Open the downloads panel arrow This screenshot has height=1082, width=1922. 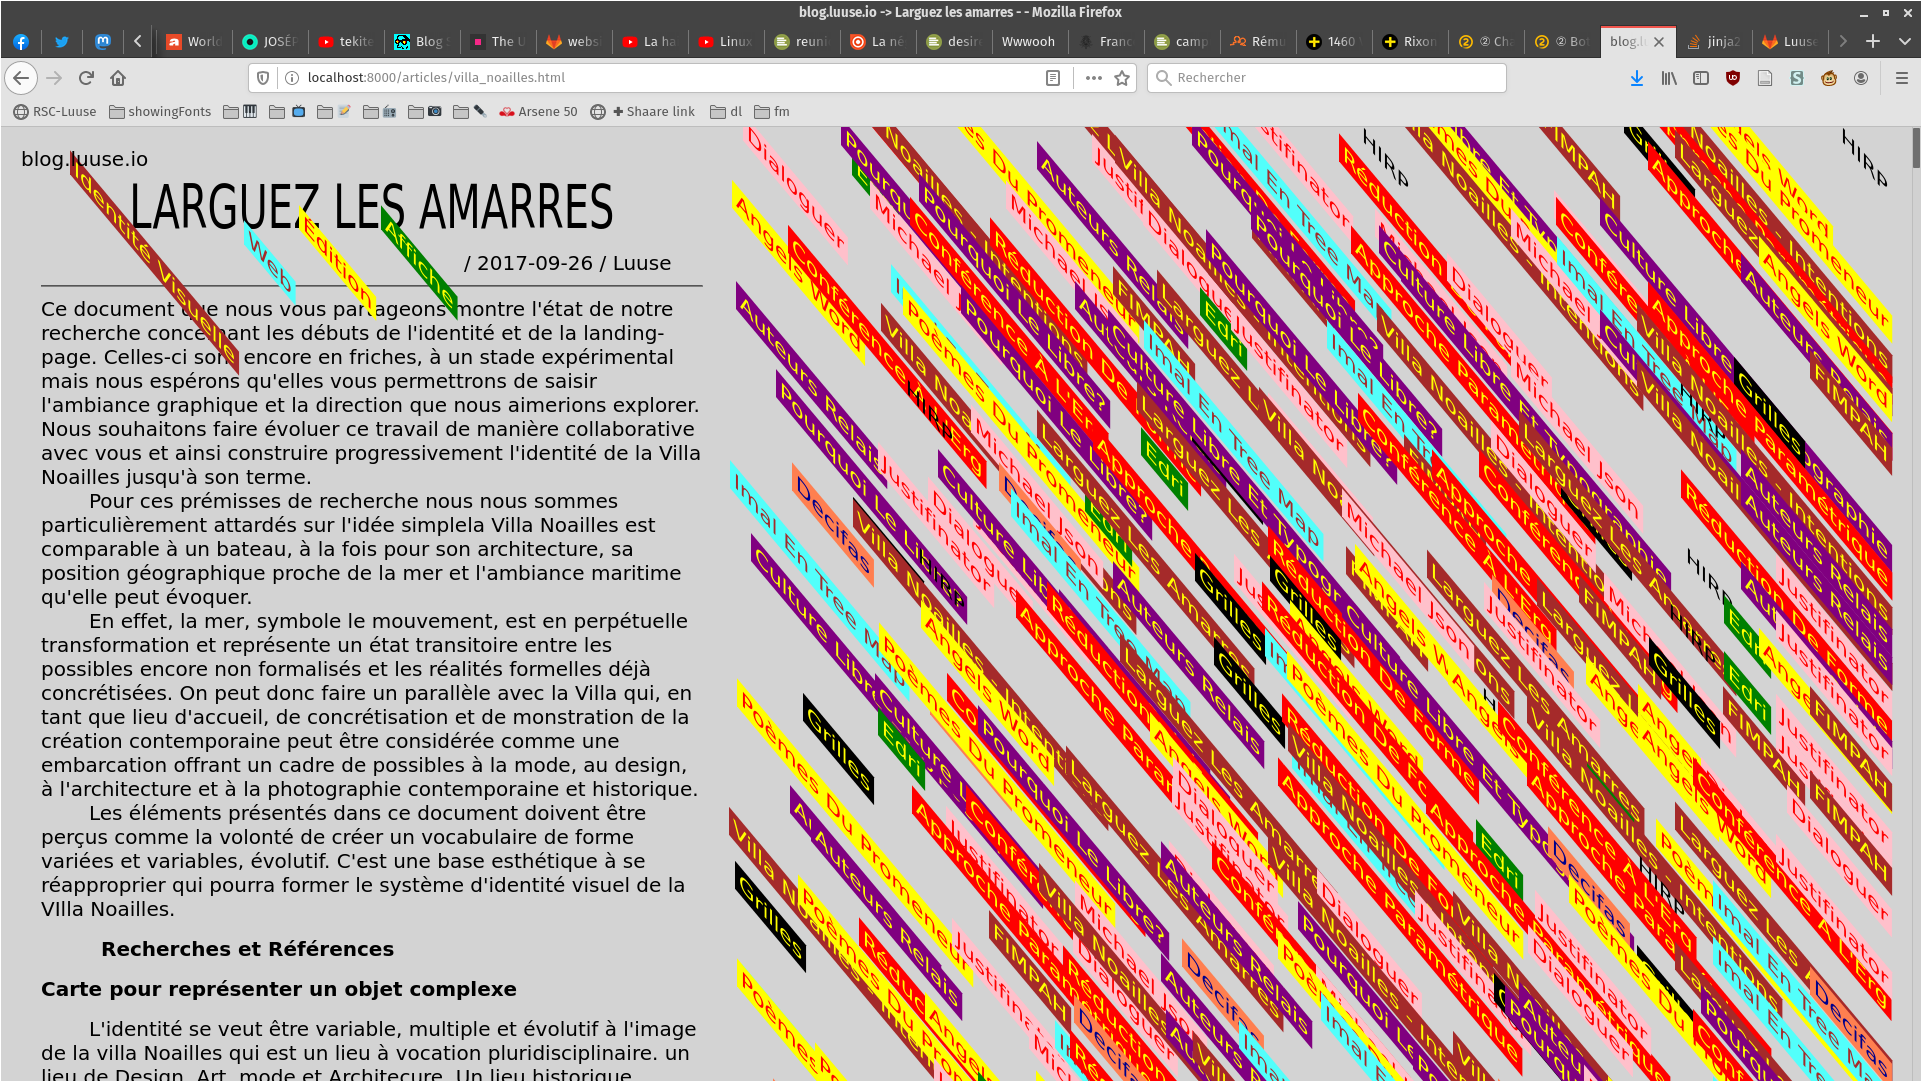[1637, 78]
